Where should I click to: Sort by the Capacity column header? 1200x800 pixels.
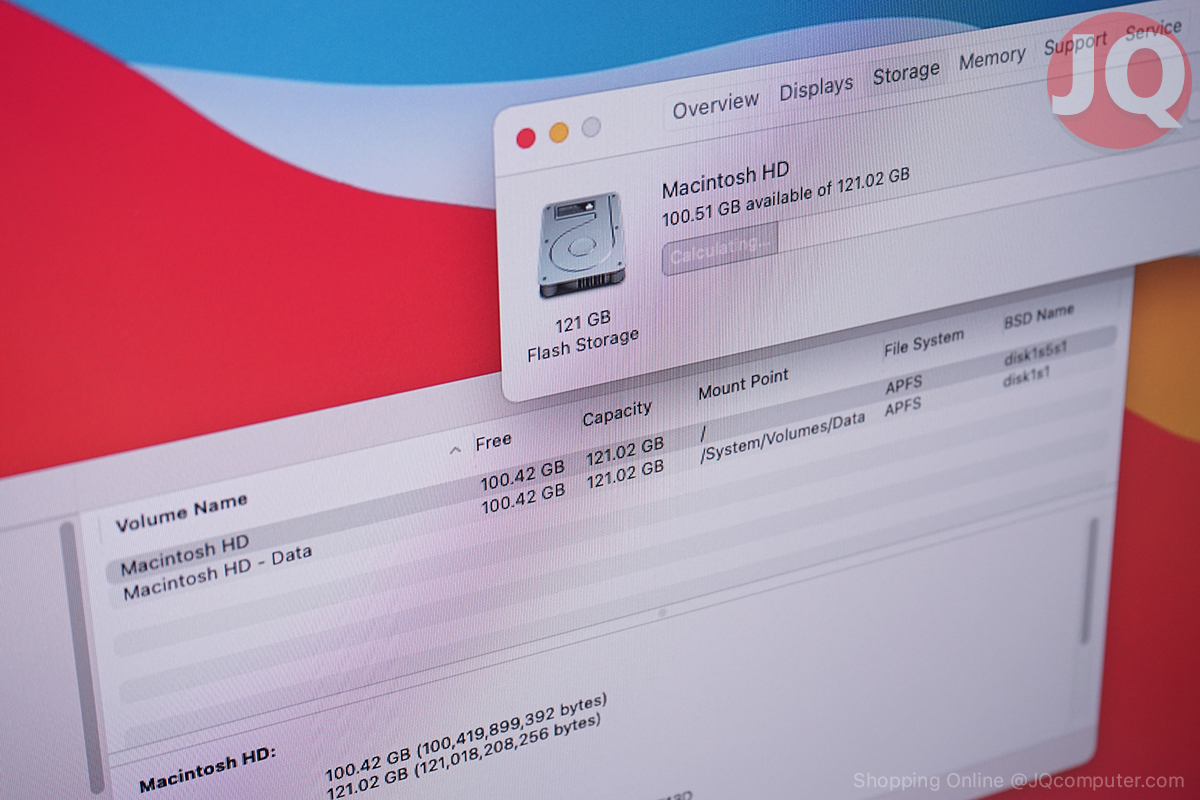point(617,413)
